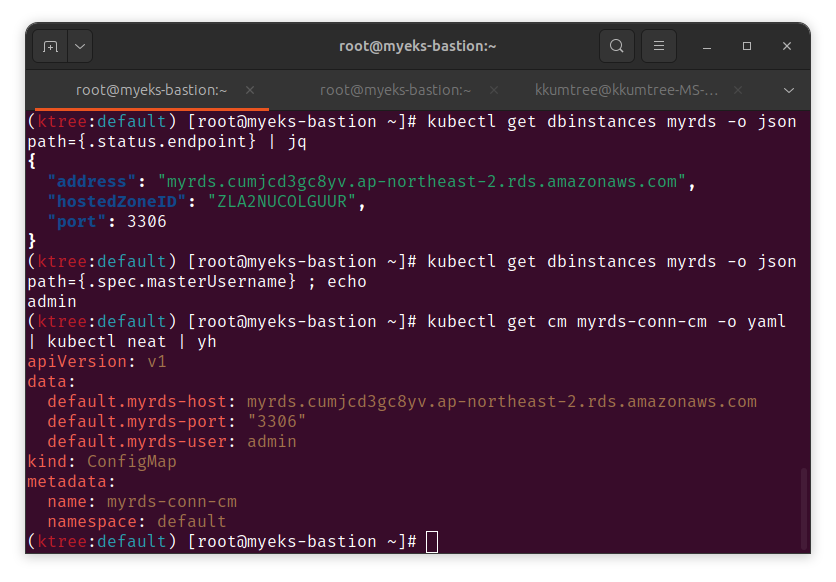Click the default.myrds-user admin value
This screenshot has width=836, height=582.
[271, 442]
